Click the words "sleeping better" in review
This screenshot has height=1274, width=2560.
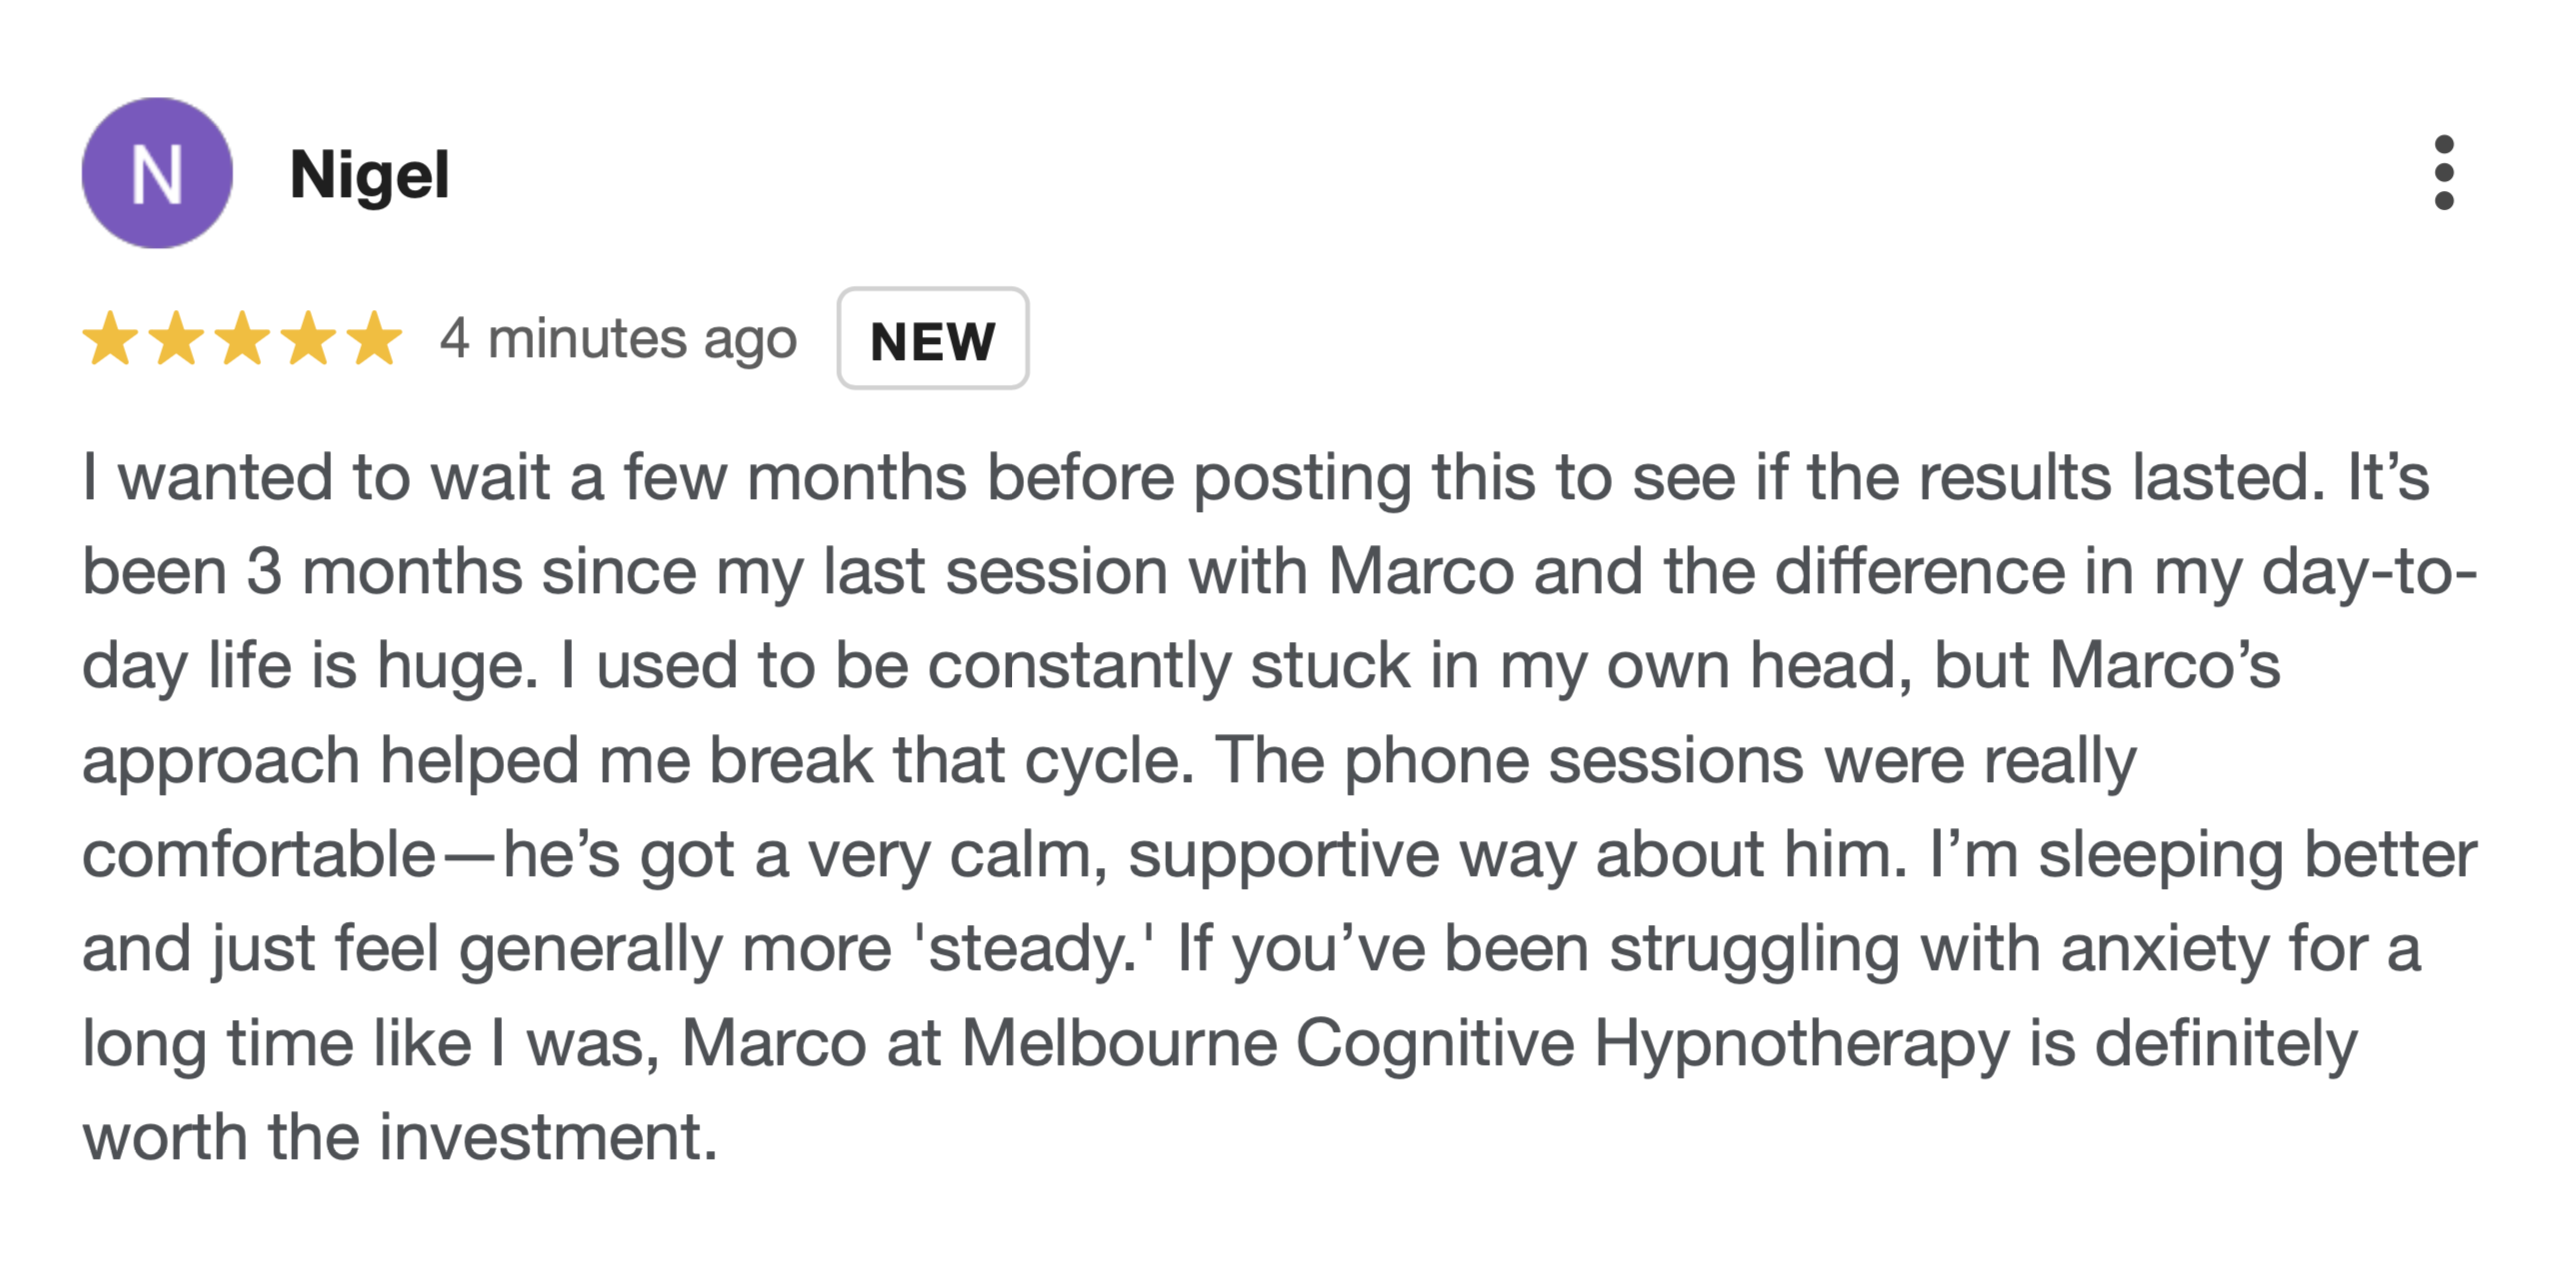coord(2257,855)
